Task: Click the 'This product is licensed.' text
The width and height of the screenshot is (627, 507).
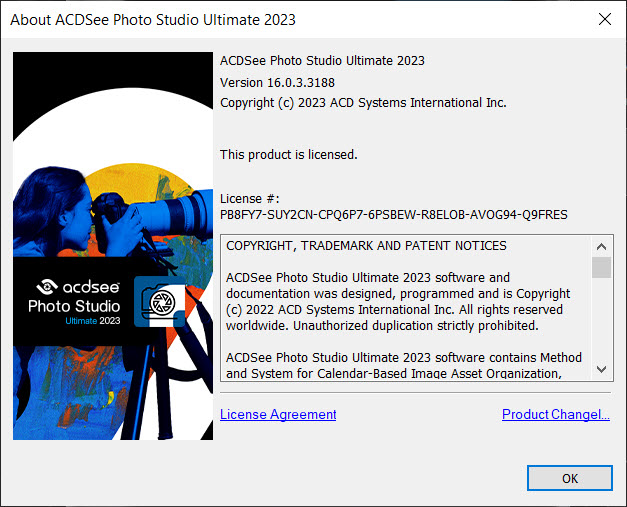Action: (288, 154)
